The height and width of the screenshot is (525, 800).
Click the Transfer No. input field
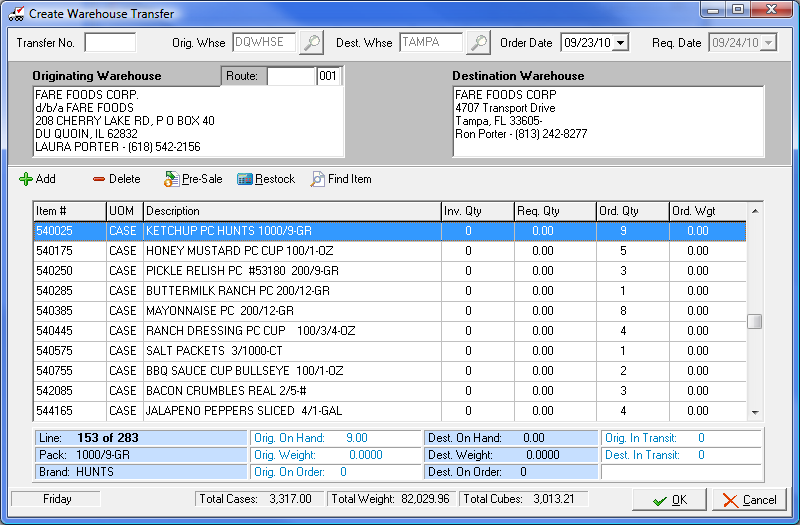point(110,42)
